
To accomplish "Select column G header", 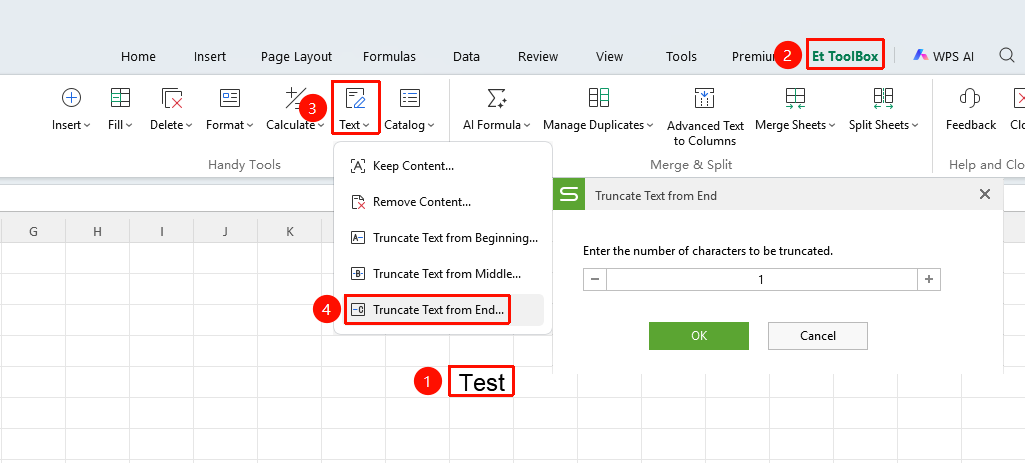I will pos(33,231).
